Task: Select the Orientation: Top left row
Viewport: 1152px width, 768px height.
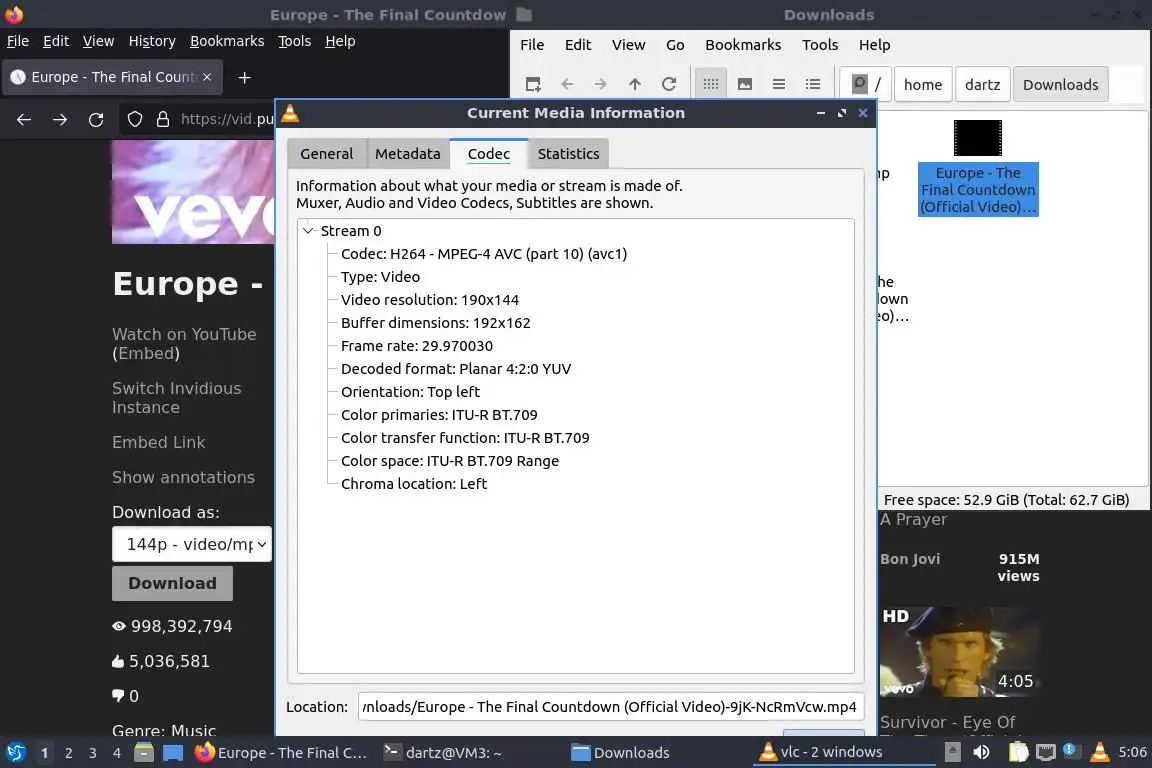Action: [410, 392]
